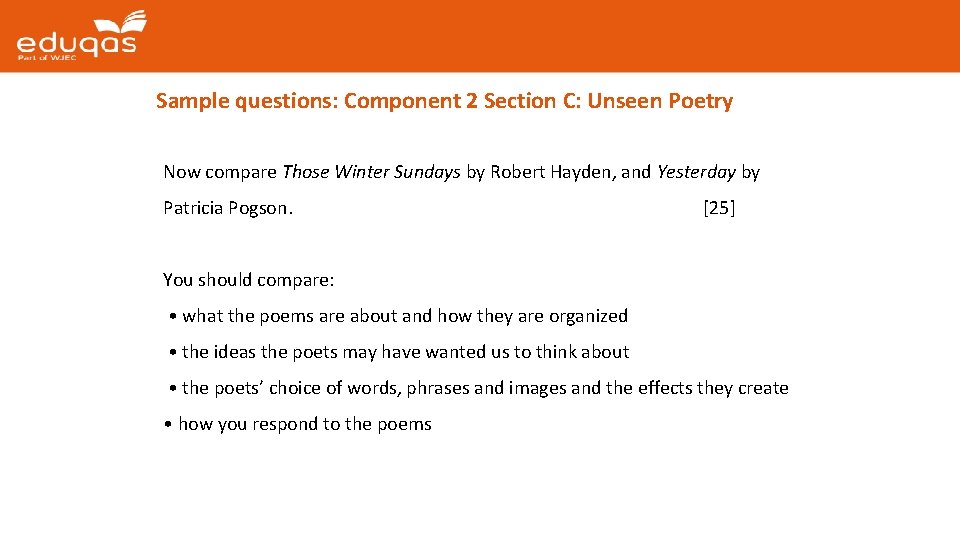Click the 'Part of WJEC' tagline
The image size is (960, 540).
click(40, 60)
